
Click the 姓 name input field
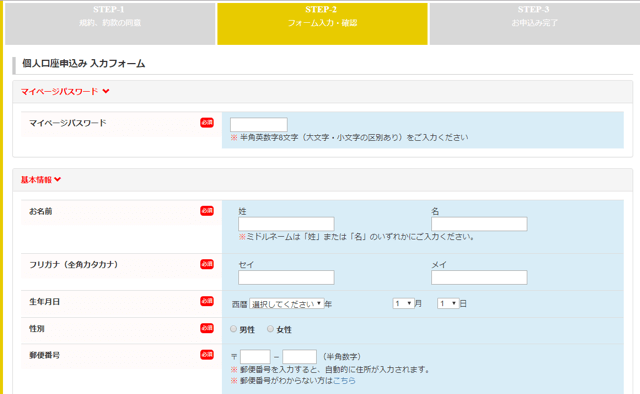pyautogui.click(x=286, y=224)
